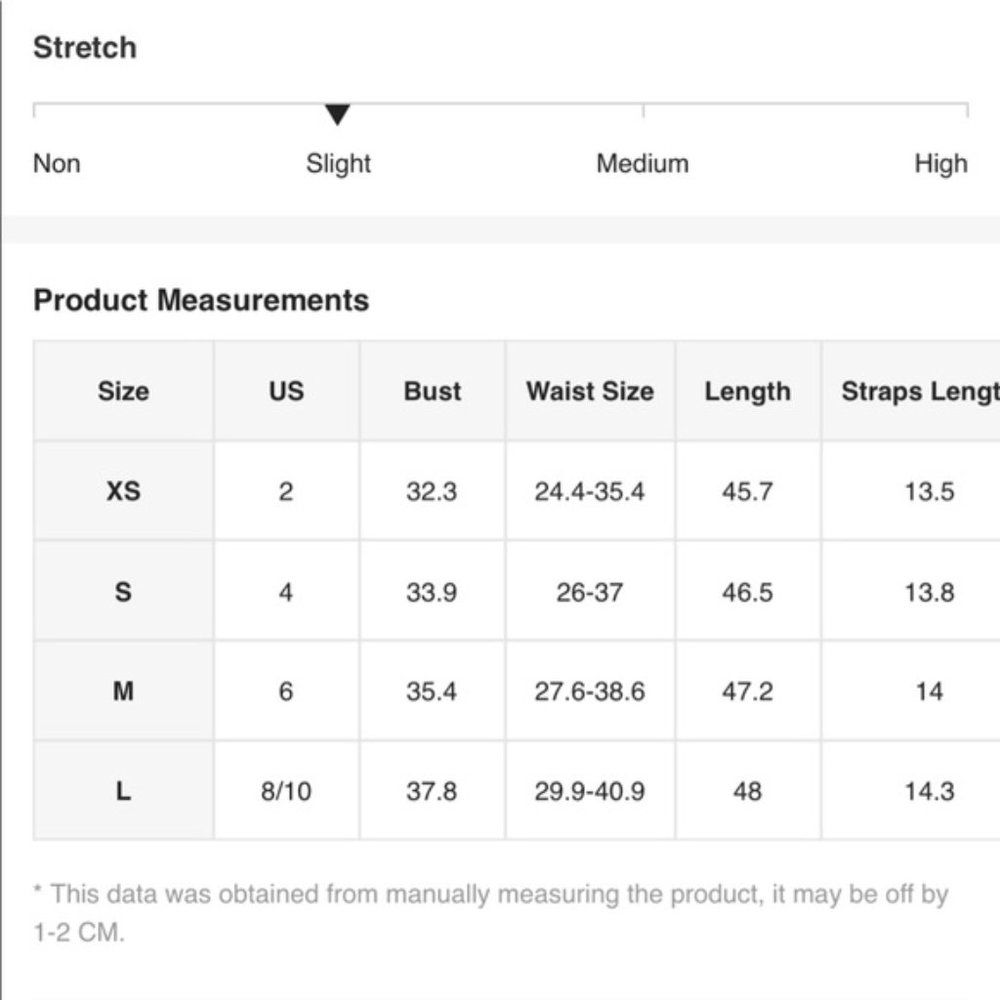
Task: Click the US column header
Action: point(286,391)
